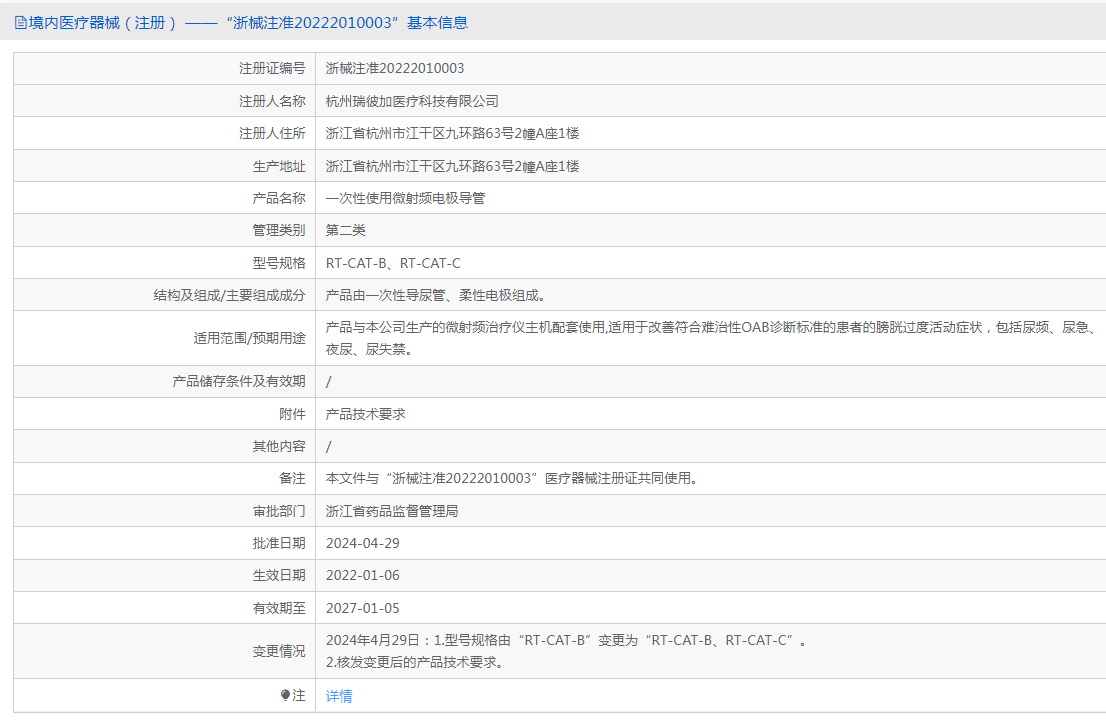Click the 生产地址 address value

point(452,166)
